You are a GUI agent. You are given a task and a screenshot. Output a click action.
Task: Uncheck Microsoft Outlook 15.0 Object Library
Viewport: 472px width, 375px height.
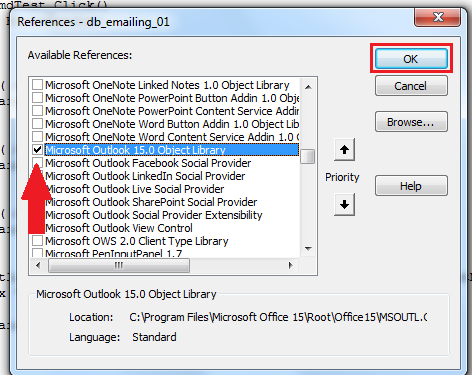(x=37, y=150)
